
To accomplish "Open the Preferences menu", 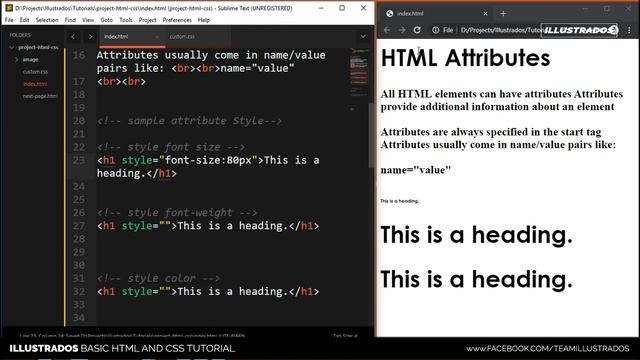I will [x=177, y=20].
